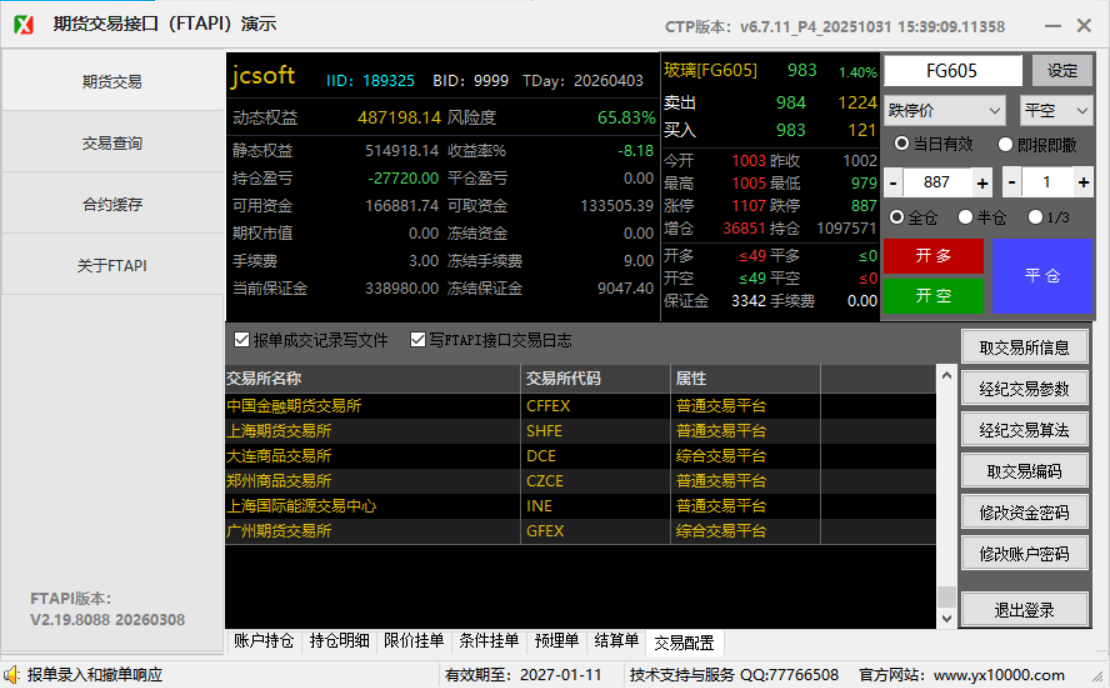The image size is (1110, 688).
Task: Choose the 半仓 radio option
Action: pos(965,217)
